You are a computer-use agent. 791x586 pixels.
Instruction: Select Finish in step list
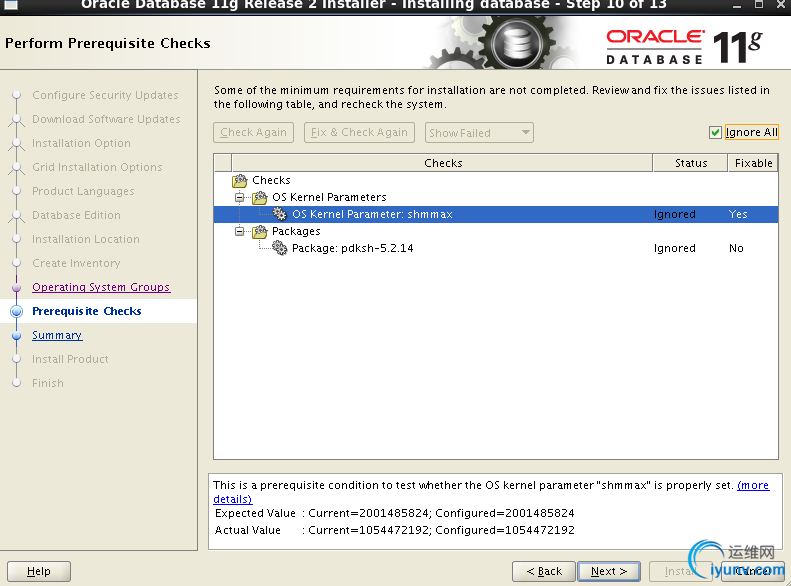[x=48, y=383]
